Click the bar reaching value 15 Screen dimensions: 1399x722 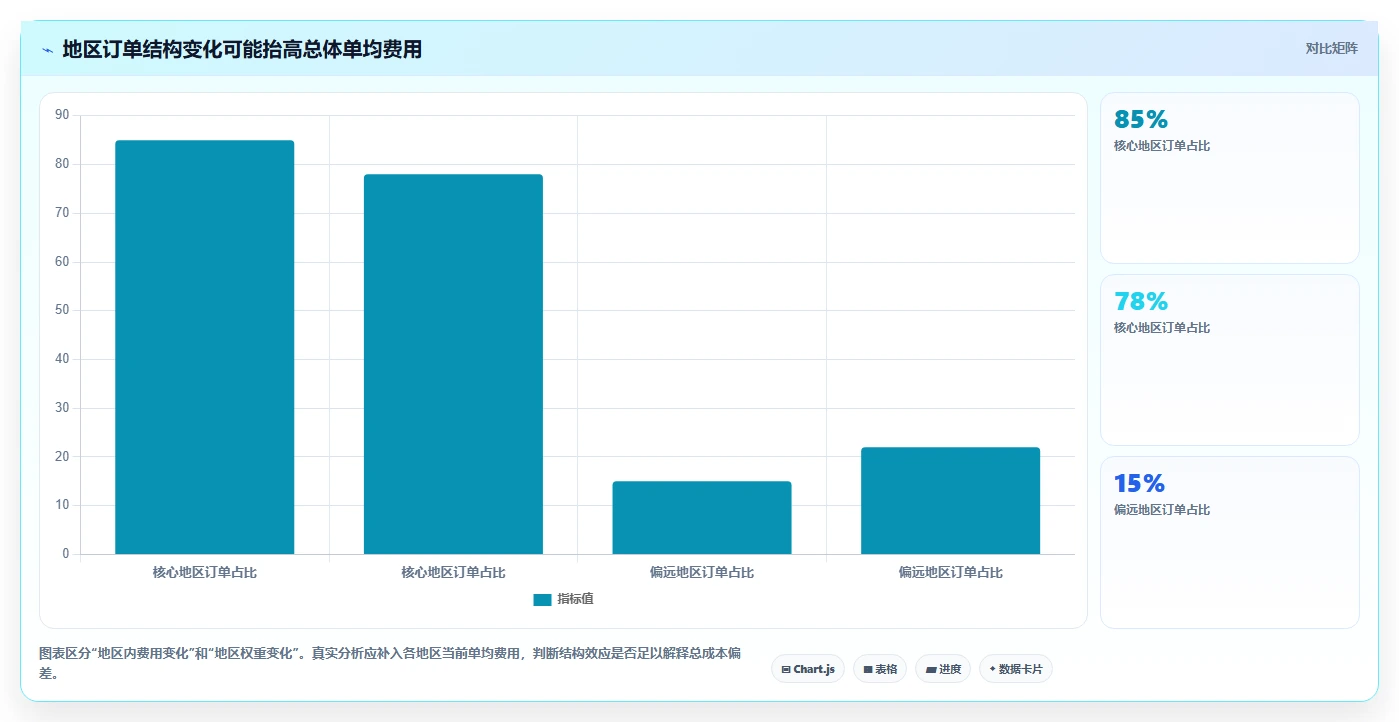[702, 518]
